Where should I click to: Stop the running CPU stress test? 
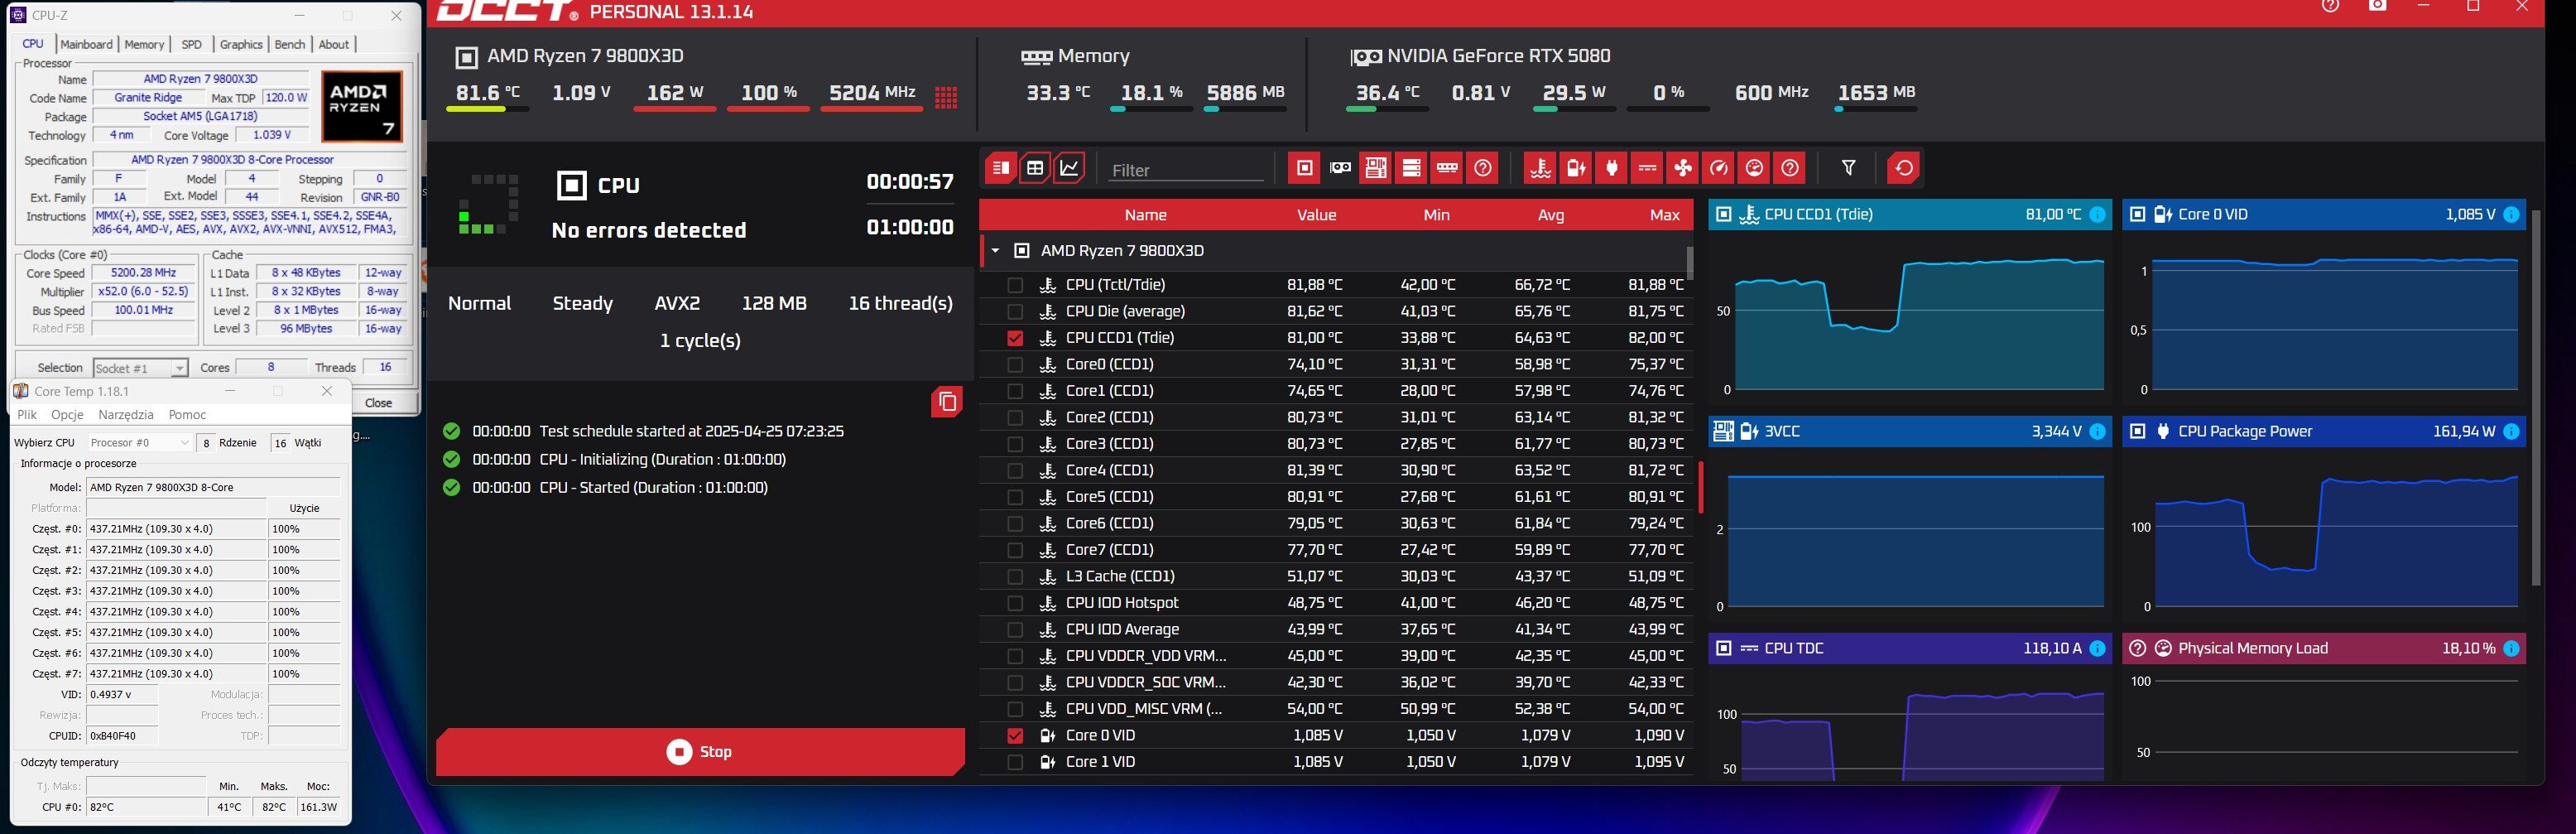(699, 751)
